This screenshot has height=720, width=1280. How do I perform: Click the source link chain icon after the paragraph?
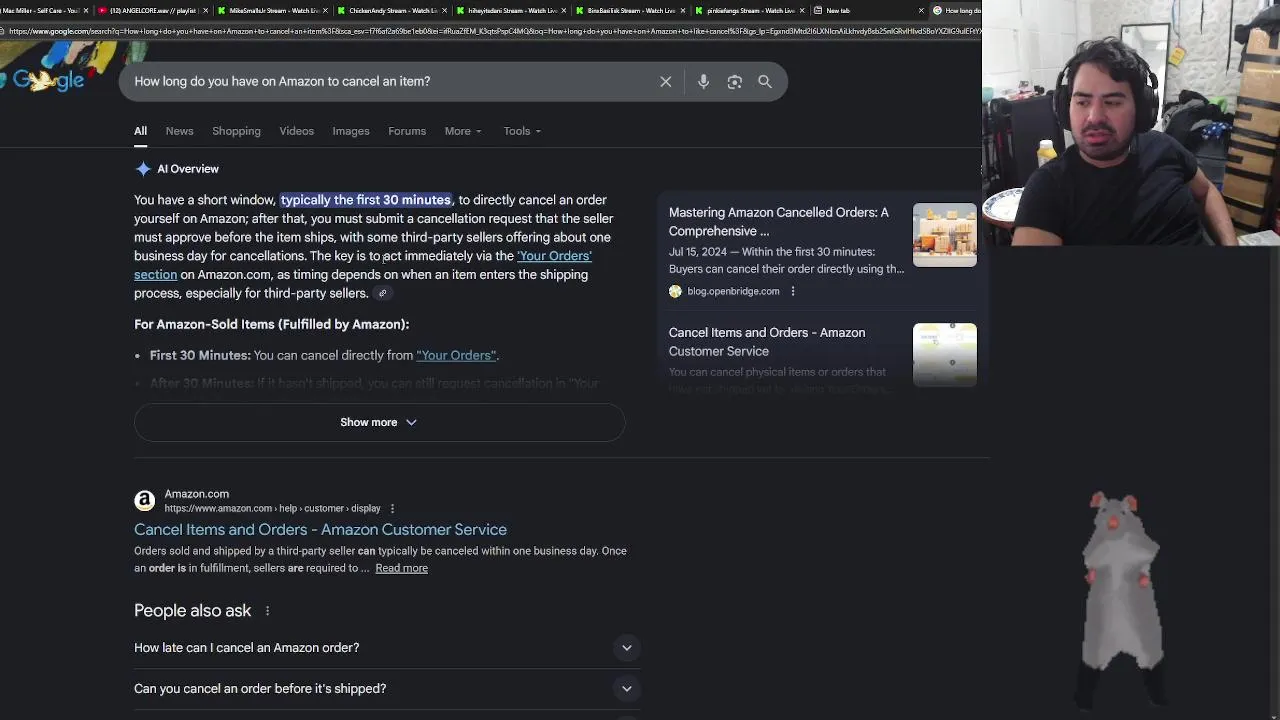pos(382,293)
